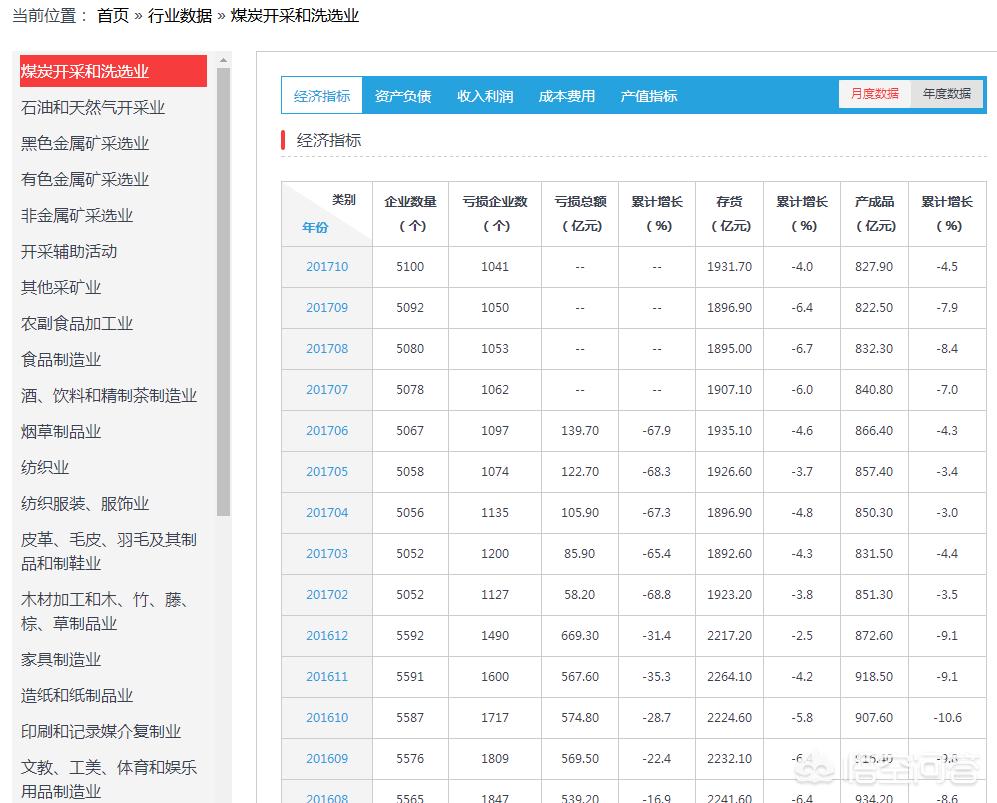Click the 201612 period link
This screenshot has height=803, width=997.
pos(327,635)
